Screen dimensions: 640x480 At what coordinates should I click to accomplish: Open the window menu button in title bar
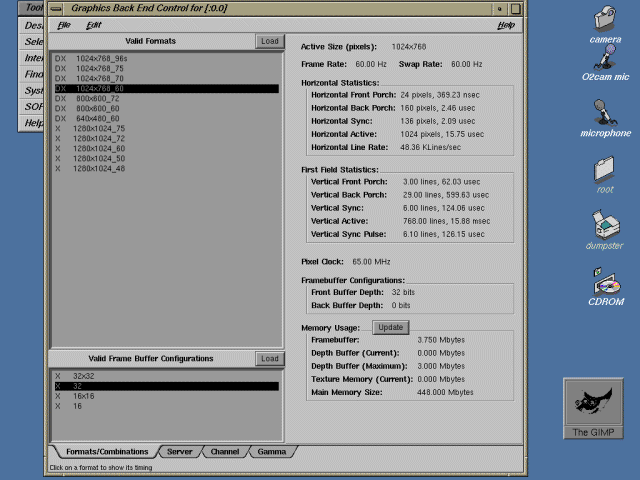click(x=58, y=7)
